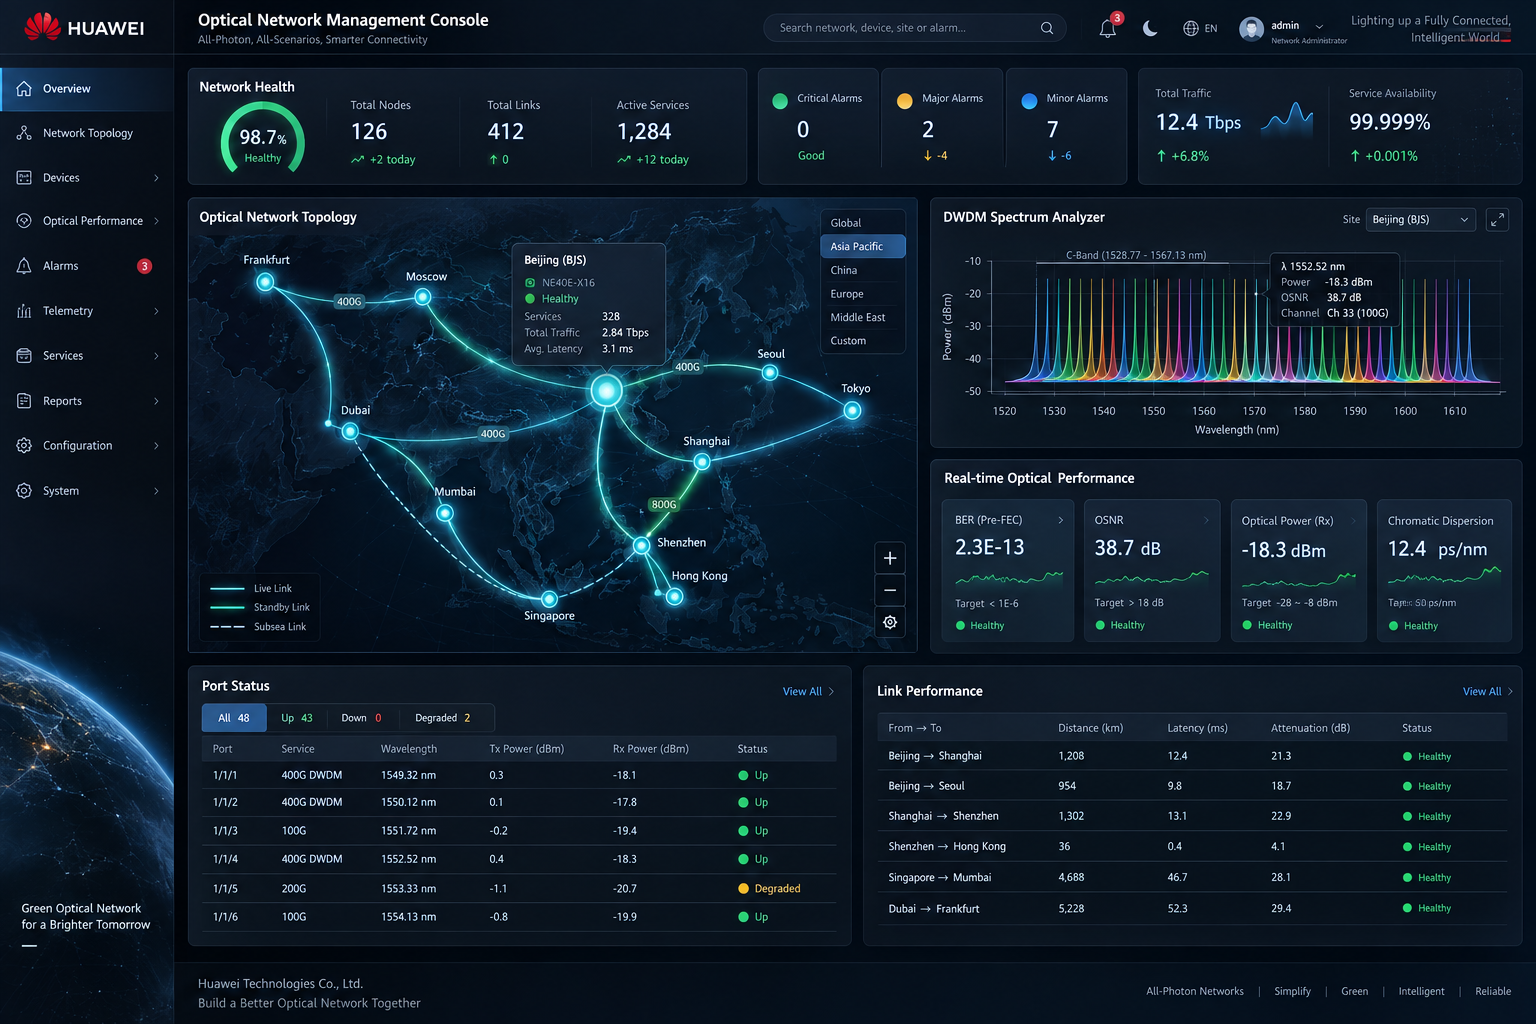Viewport: 1536px width, 1024px height.
Task: Open topology map settings gear
Action: click(x=890, y=622)
